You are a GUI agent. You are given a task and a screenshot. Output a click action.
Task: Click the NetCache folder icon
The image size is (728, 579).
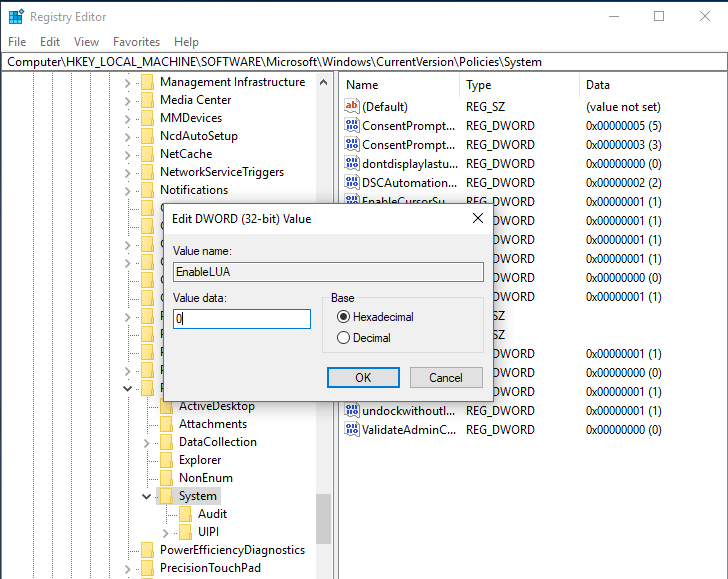pyautogui.click(x=148, y=154)
